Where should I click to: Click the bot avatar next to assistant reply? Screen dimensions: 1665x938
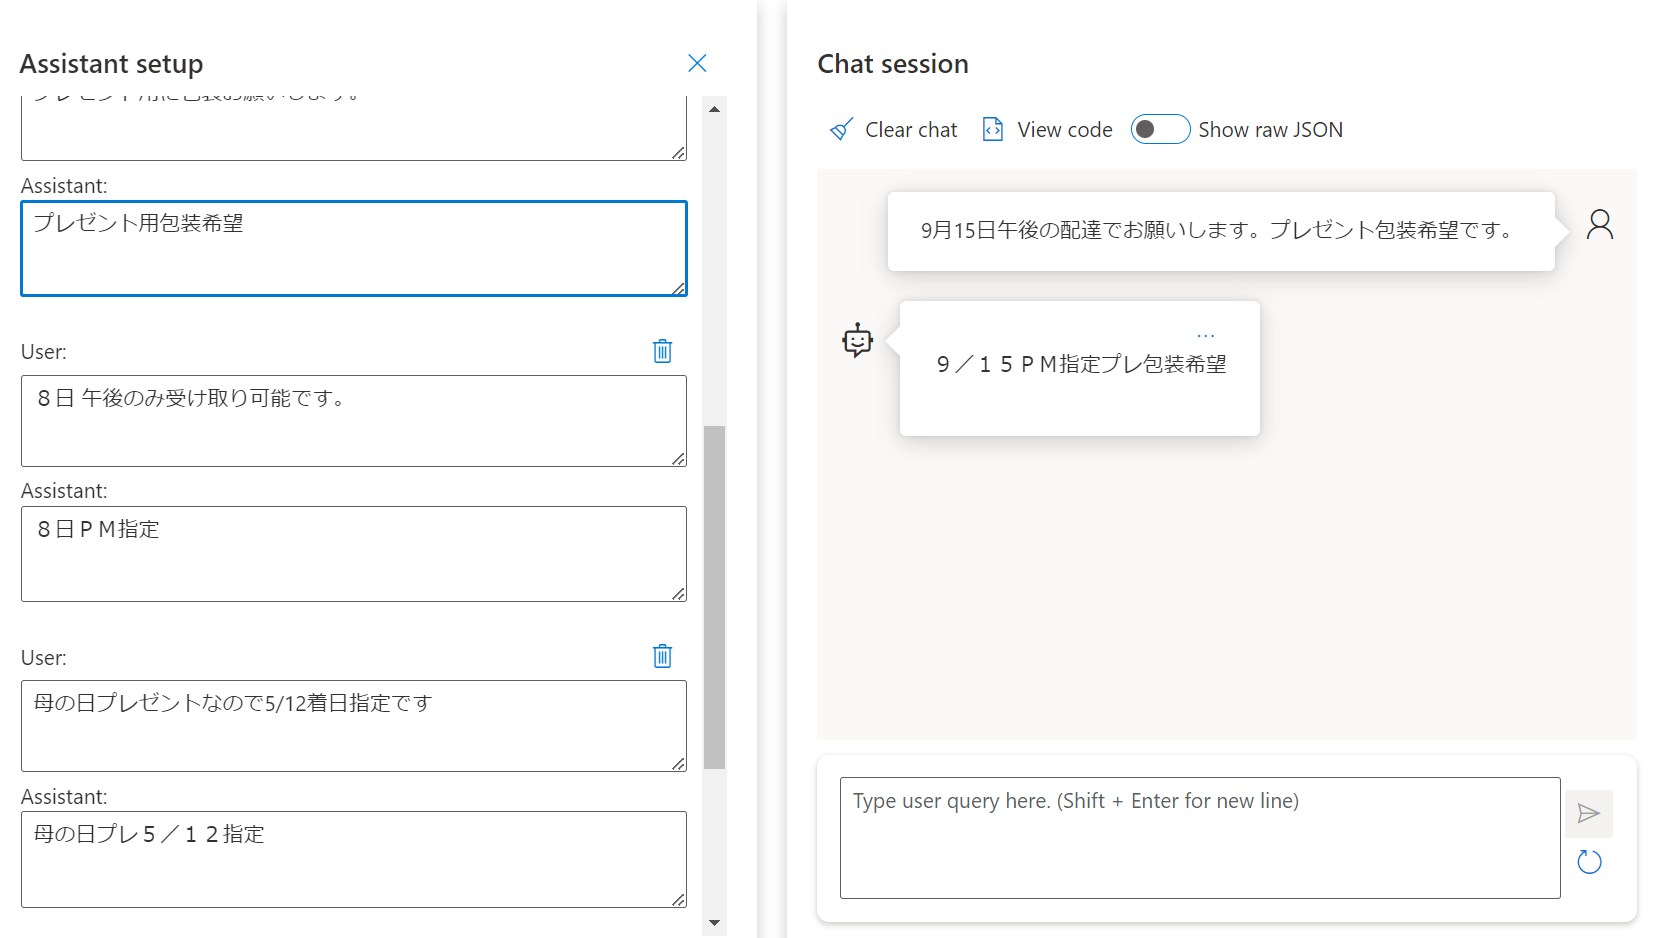point(857,340)
